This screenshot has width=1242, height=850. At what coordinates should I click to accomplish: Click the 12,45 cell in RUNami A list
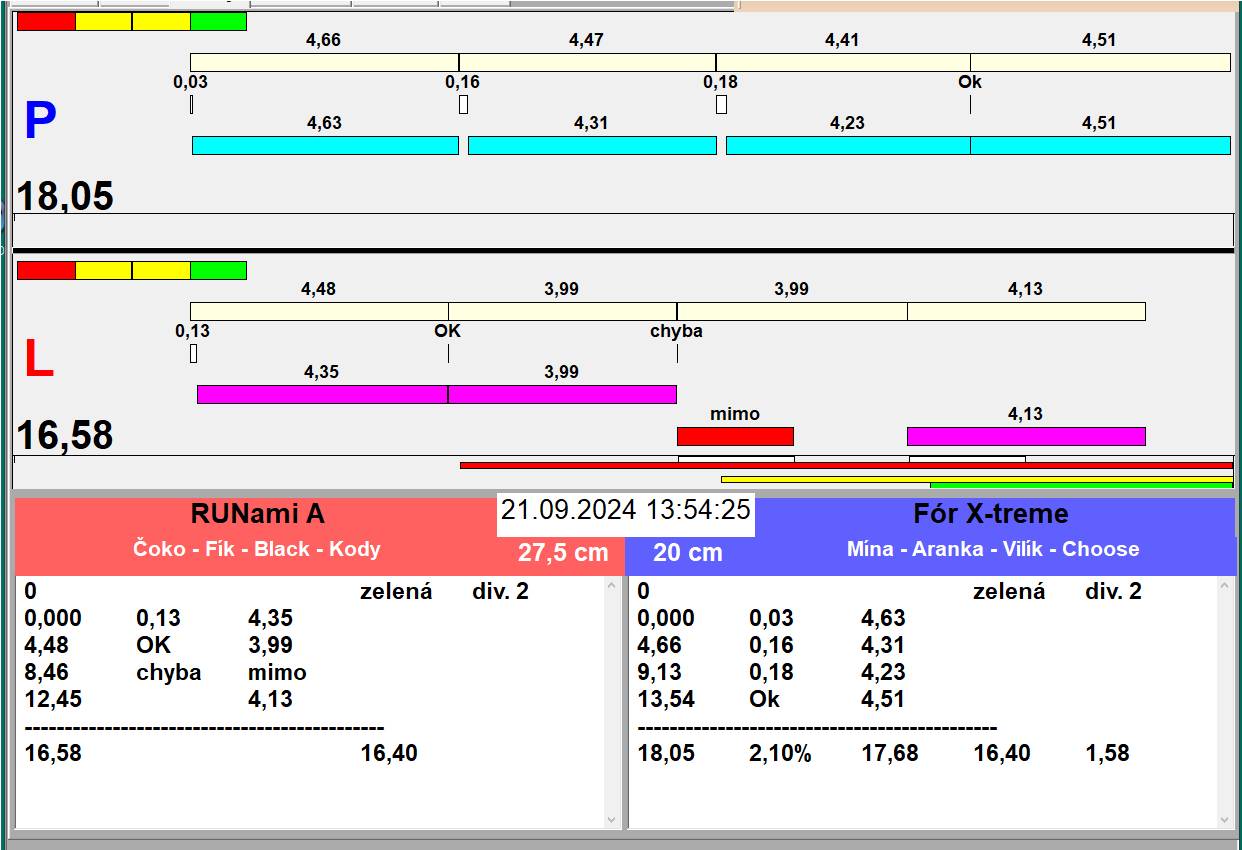(x=53, y=699)
